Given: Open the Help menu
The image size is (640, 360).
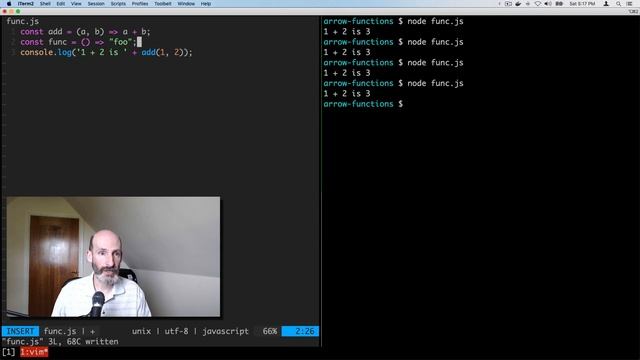Looking at the screenshot, I should click(x=206, y=4).
